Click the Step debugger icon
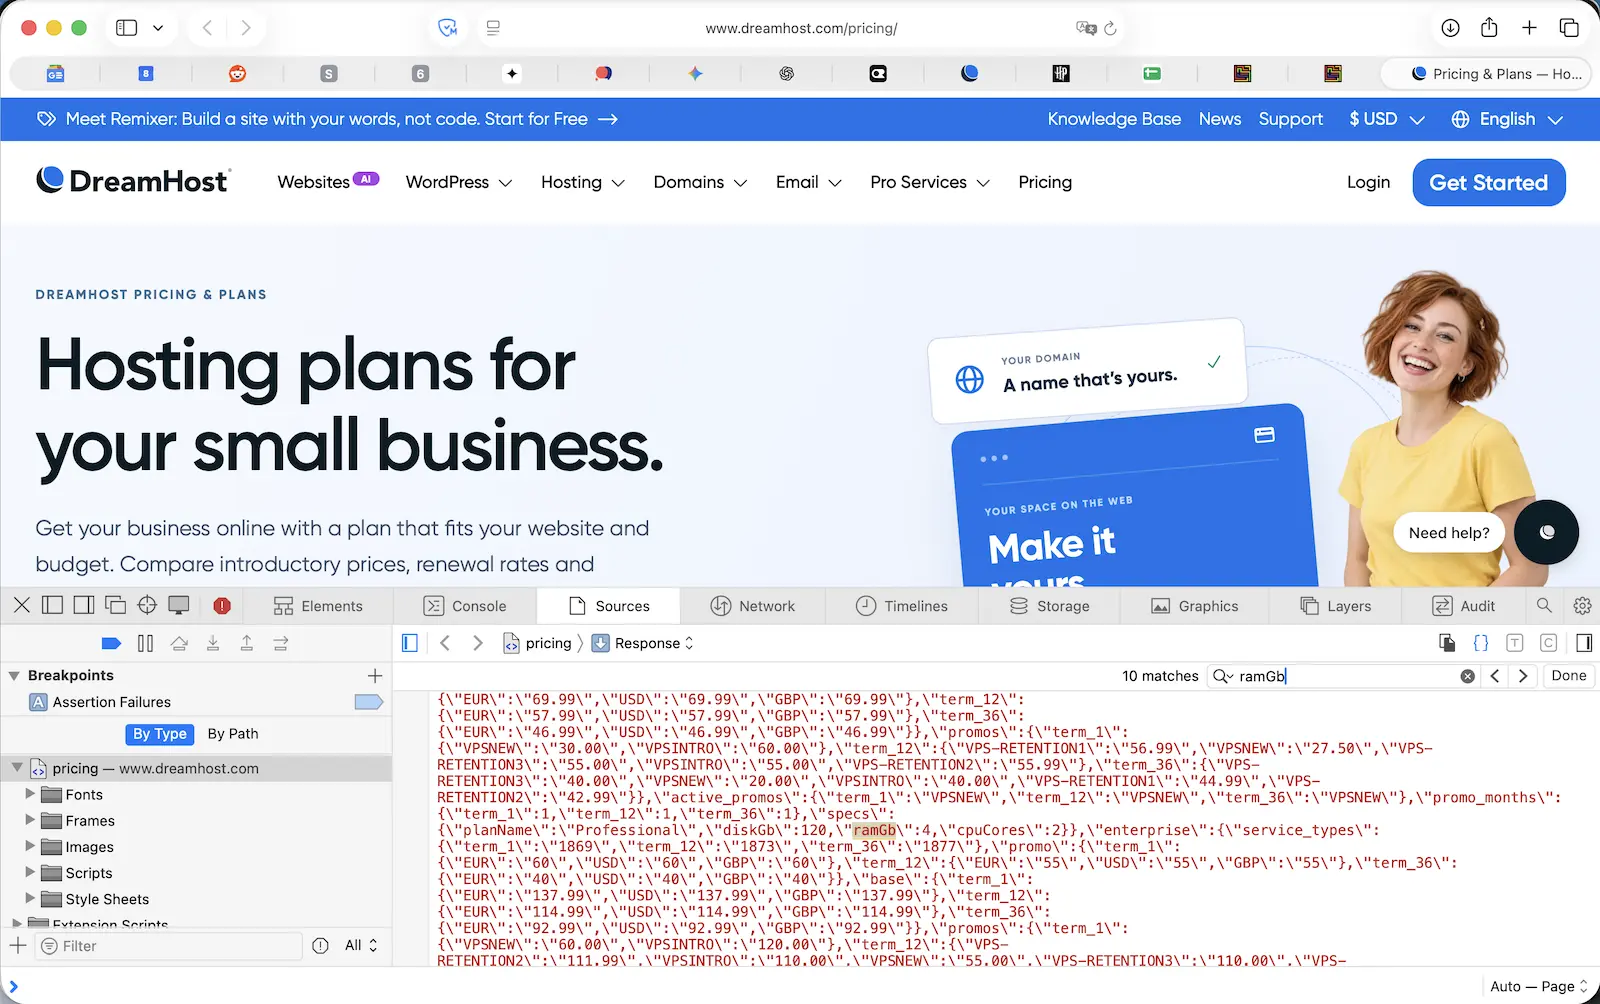 tap(280, 643)
